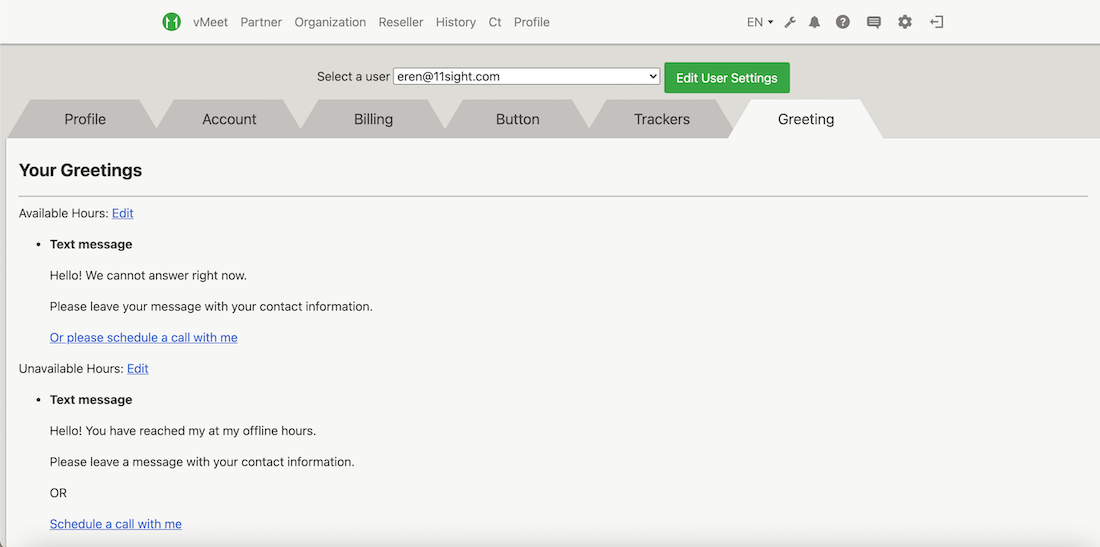The height and width of the screenshot is (547, 1100).
Task: Open the Partner menu item
Action: [x=261, y=22]
